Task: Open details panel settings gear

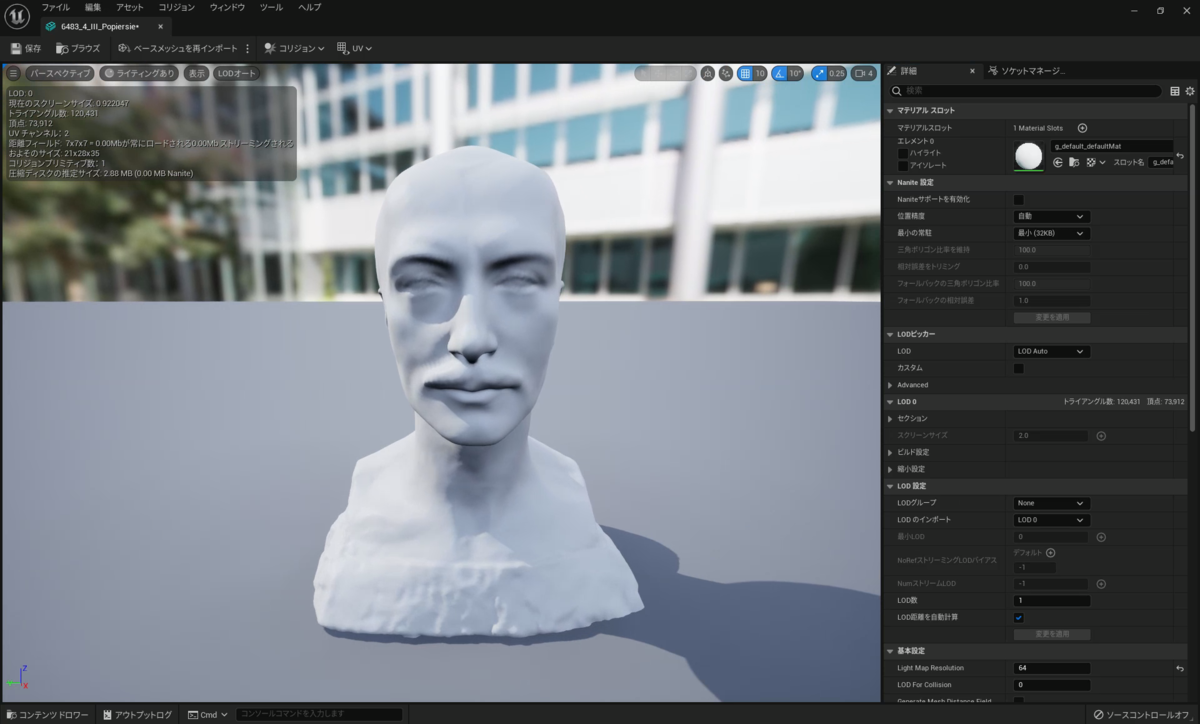Action: [1190, 91]
